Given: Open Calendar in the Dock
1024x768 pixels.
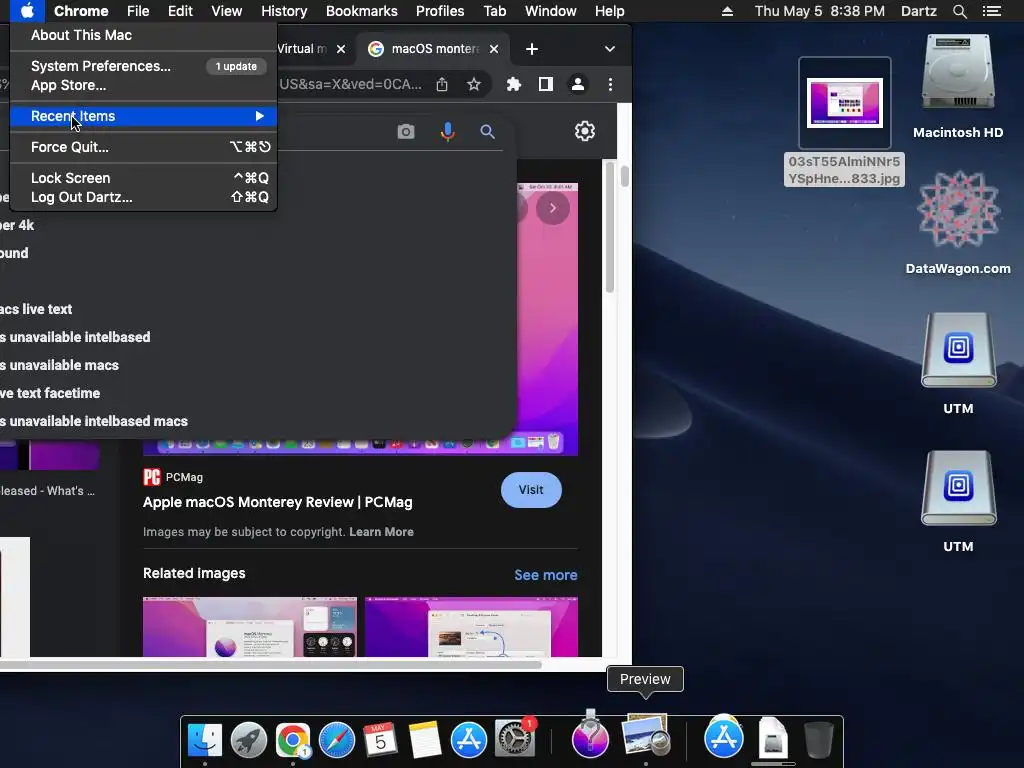Looking at the screenshot, I should (x=380, y=740).
